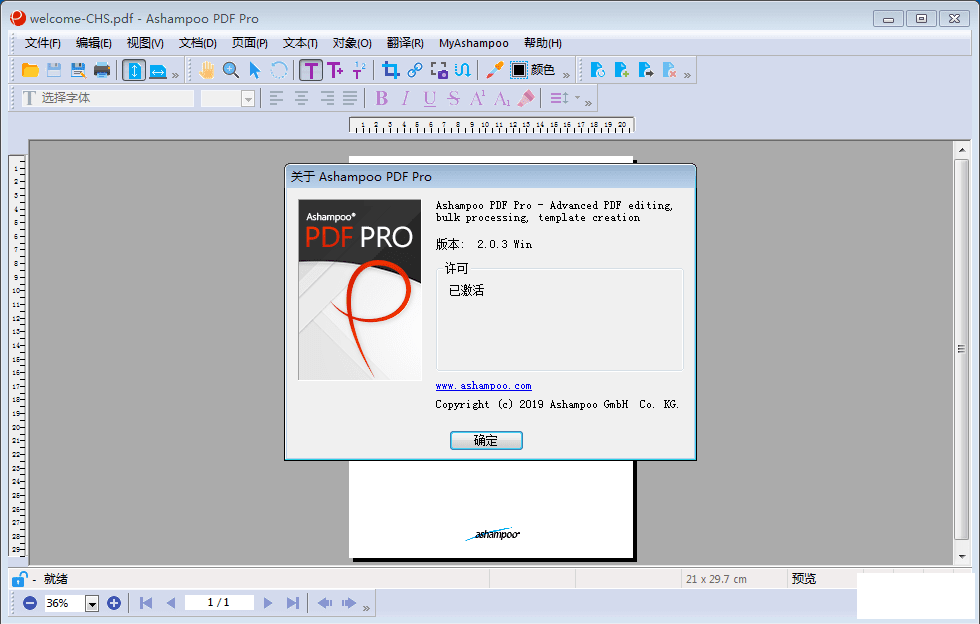980x624 pixels.
Task: Open the 文本(T) menu
Action: pos(300,43)
